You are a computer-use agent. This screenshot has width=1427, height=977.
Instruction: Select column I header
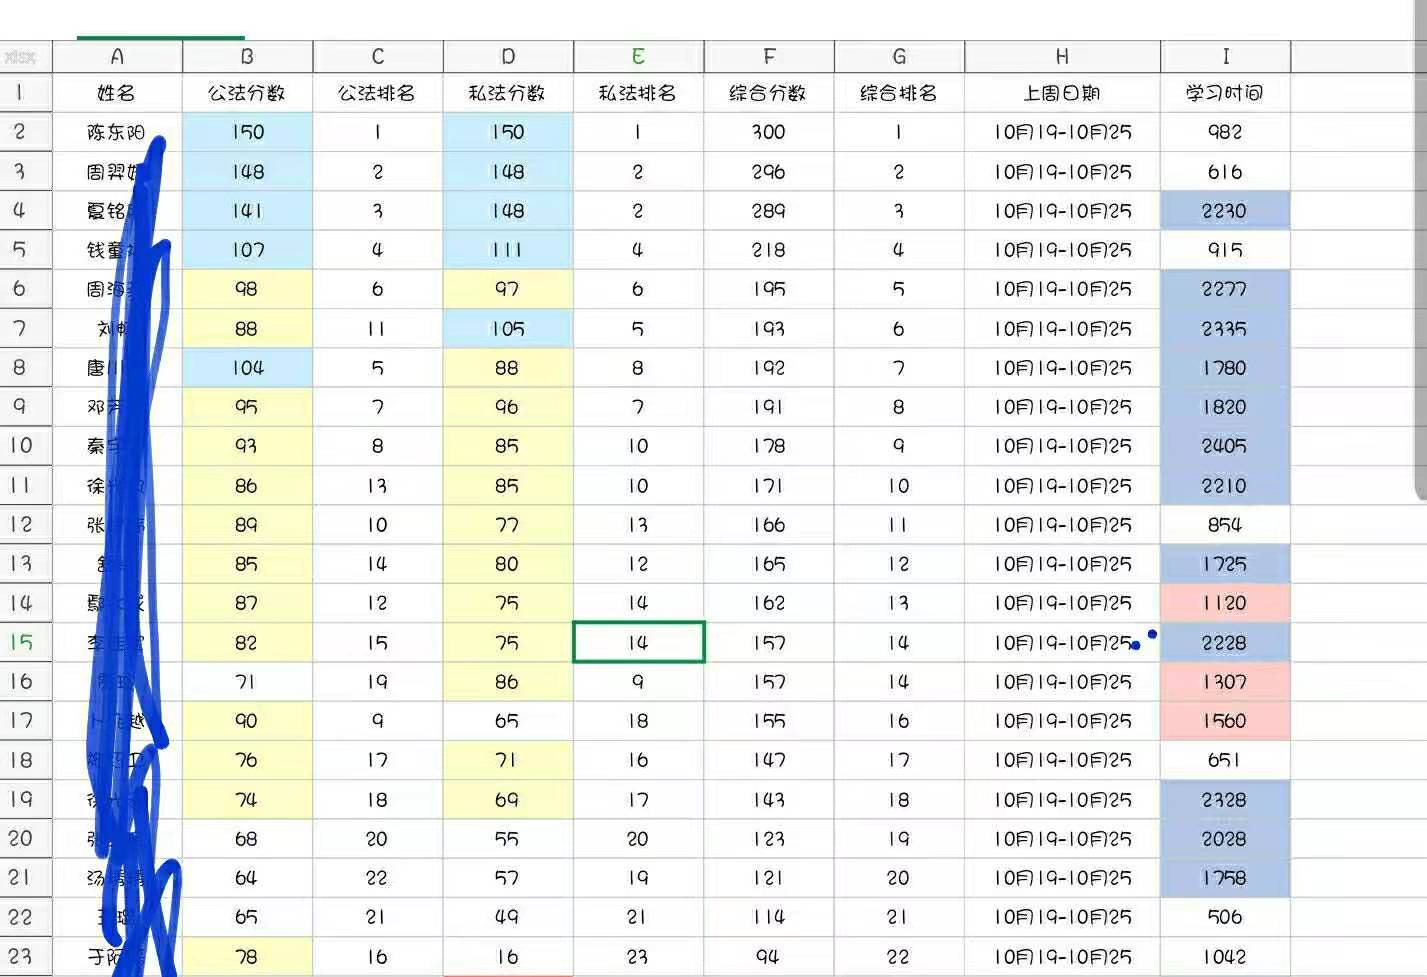coord(1225,57)
